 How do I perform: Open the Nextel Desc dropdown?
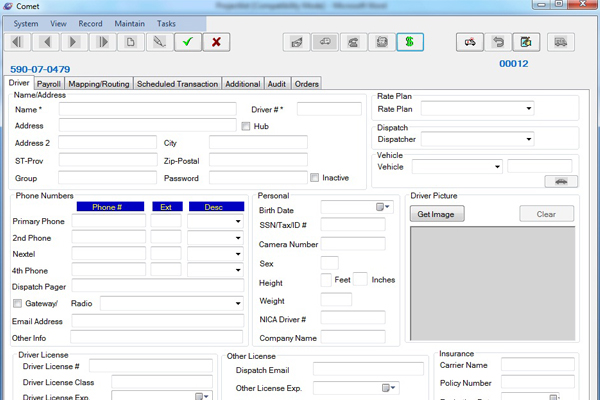[238, 254]
